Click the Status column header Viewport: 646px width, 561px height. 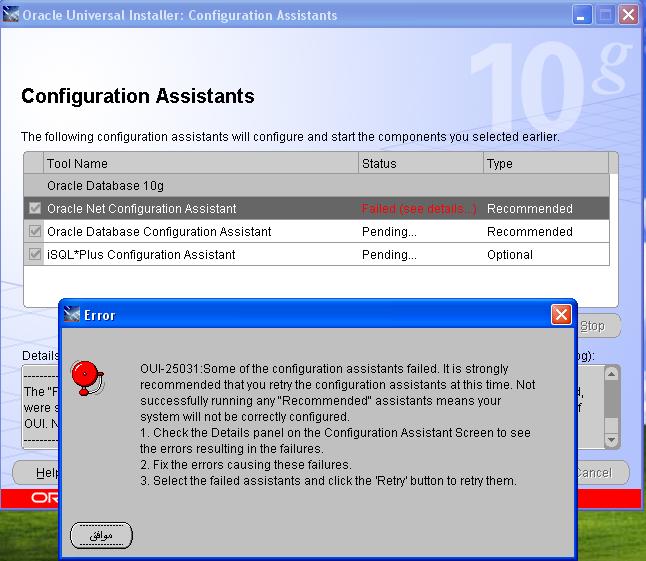tap(420, 163)
